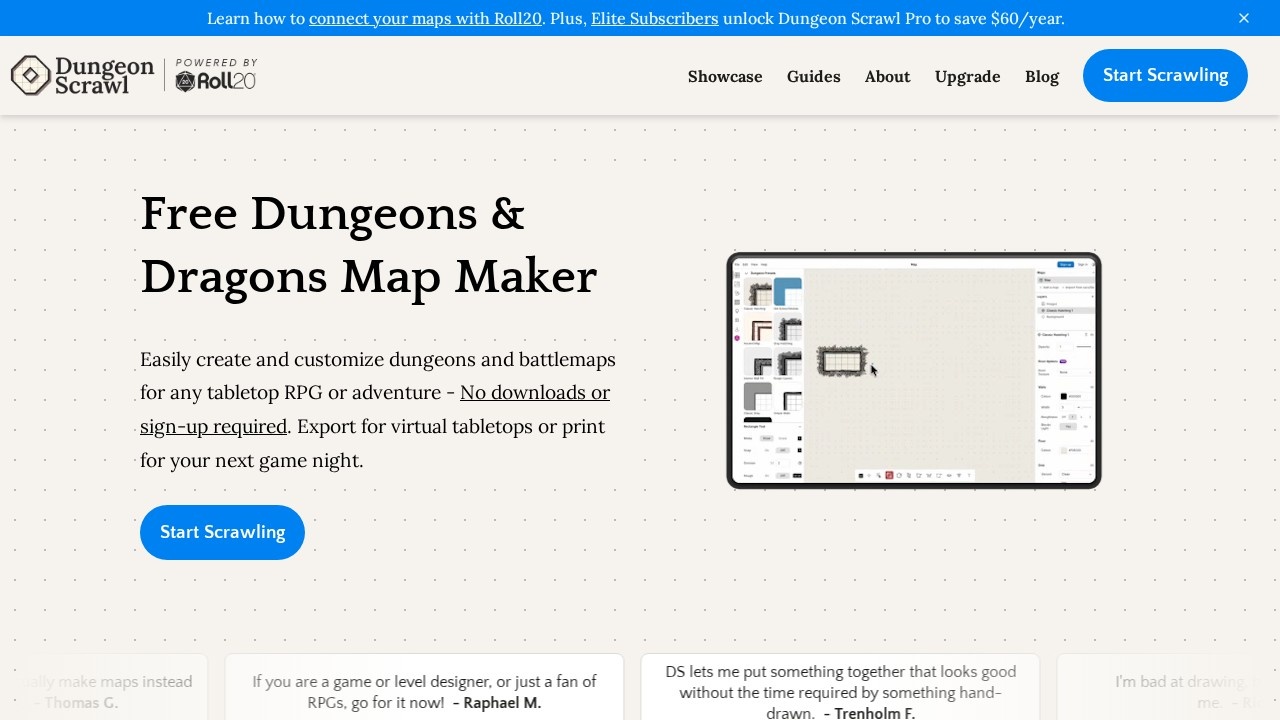Open the map editor preview image
The height and width of the screenshot is (720, 1280).
coord(914,370)
